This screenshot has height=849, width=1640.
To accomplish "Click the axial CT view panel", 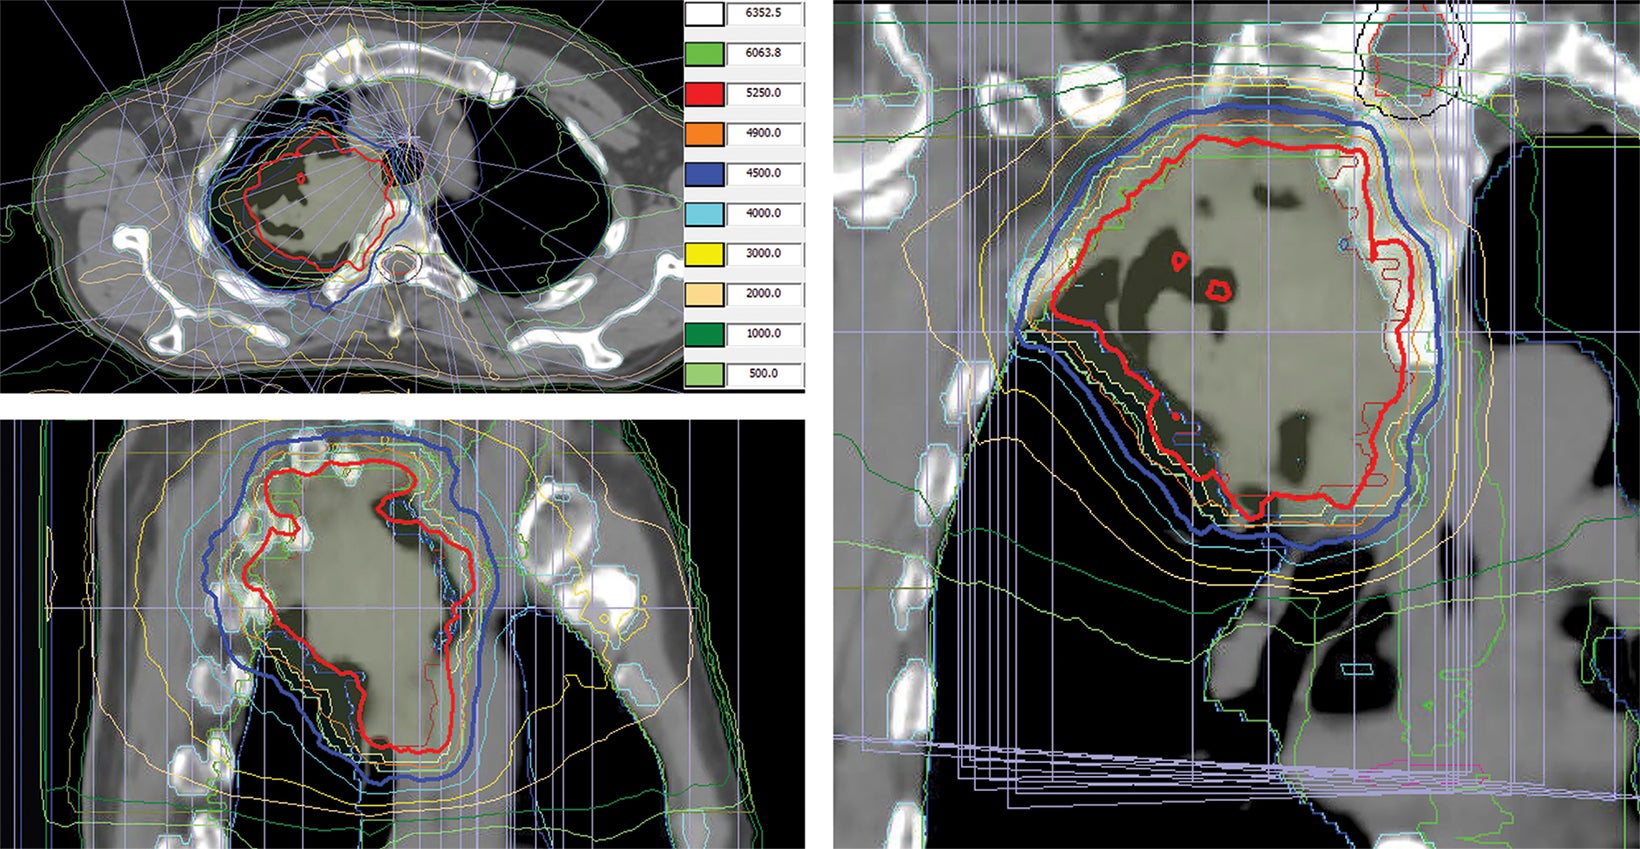I will (340, 196).
